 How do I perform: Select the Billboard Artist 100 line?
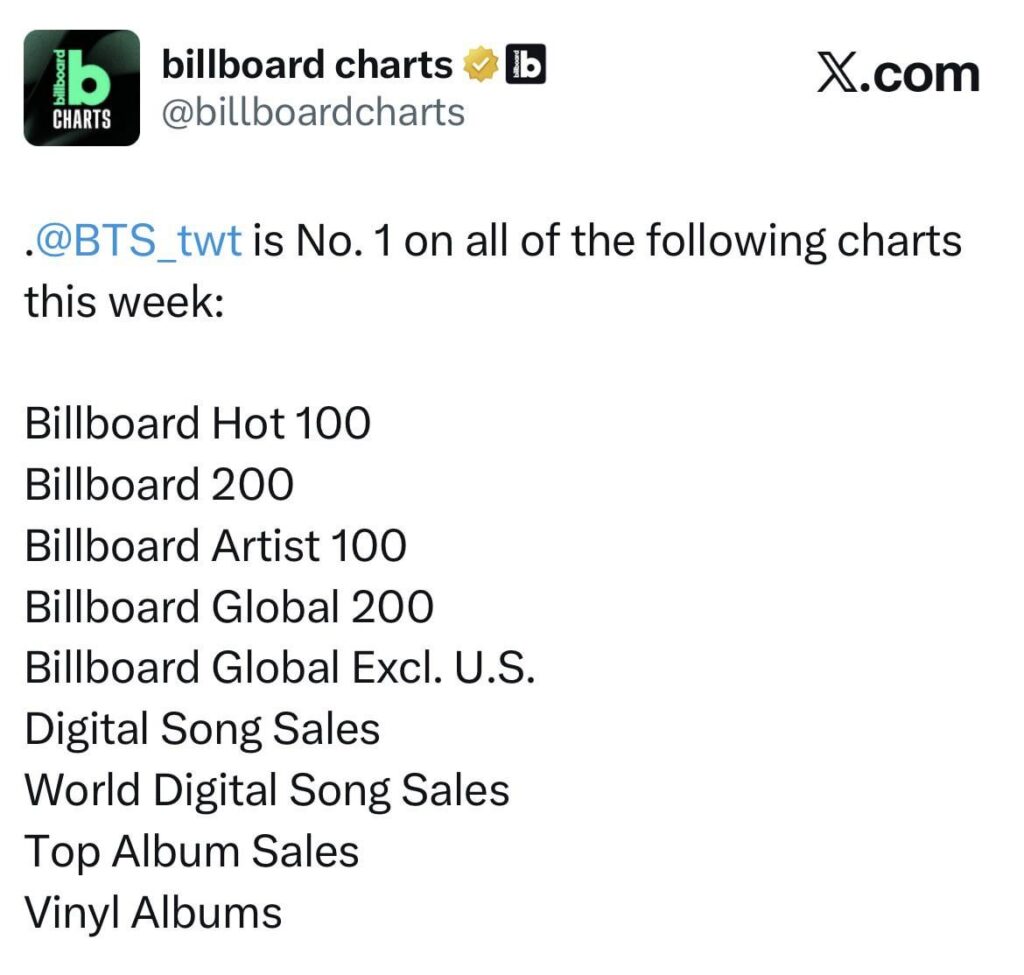coord(216,545)
